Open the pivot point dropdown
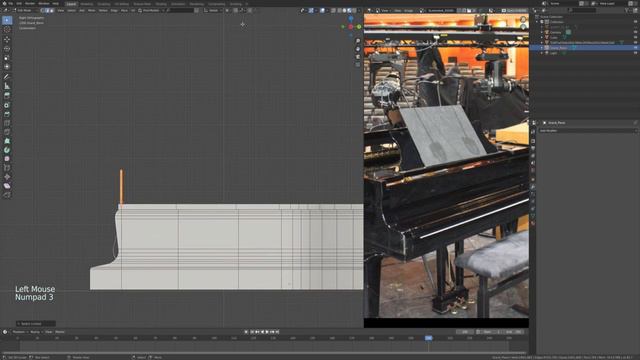This screenshot has height=360, width=640. (x=228, y=10)
